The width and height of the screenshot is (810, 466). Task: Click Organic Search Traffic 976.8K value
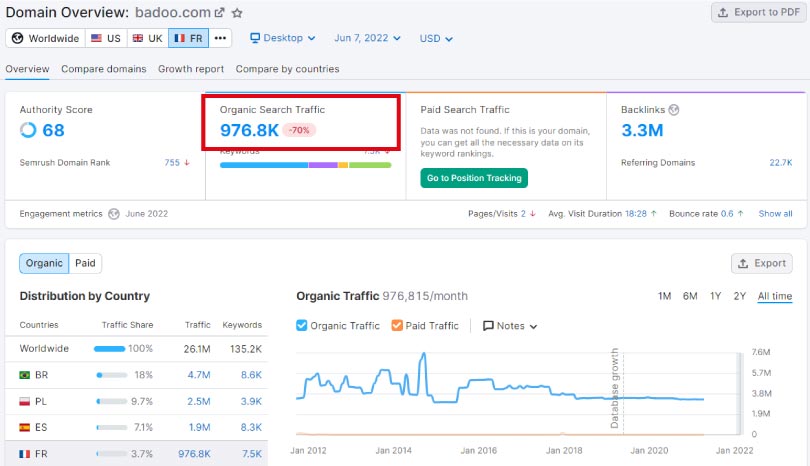coord(249,130)
